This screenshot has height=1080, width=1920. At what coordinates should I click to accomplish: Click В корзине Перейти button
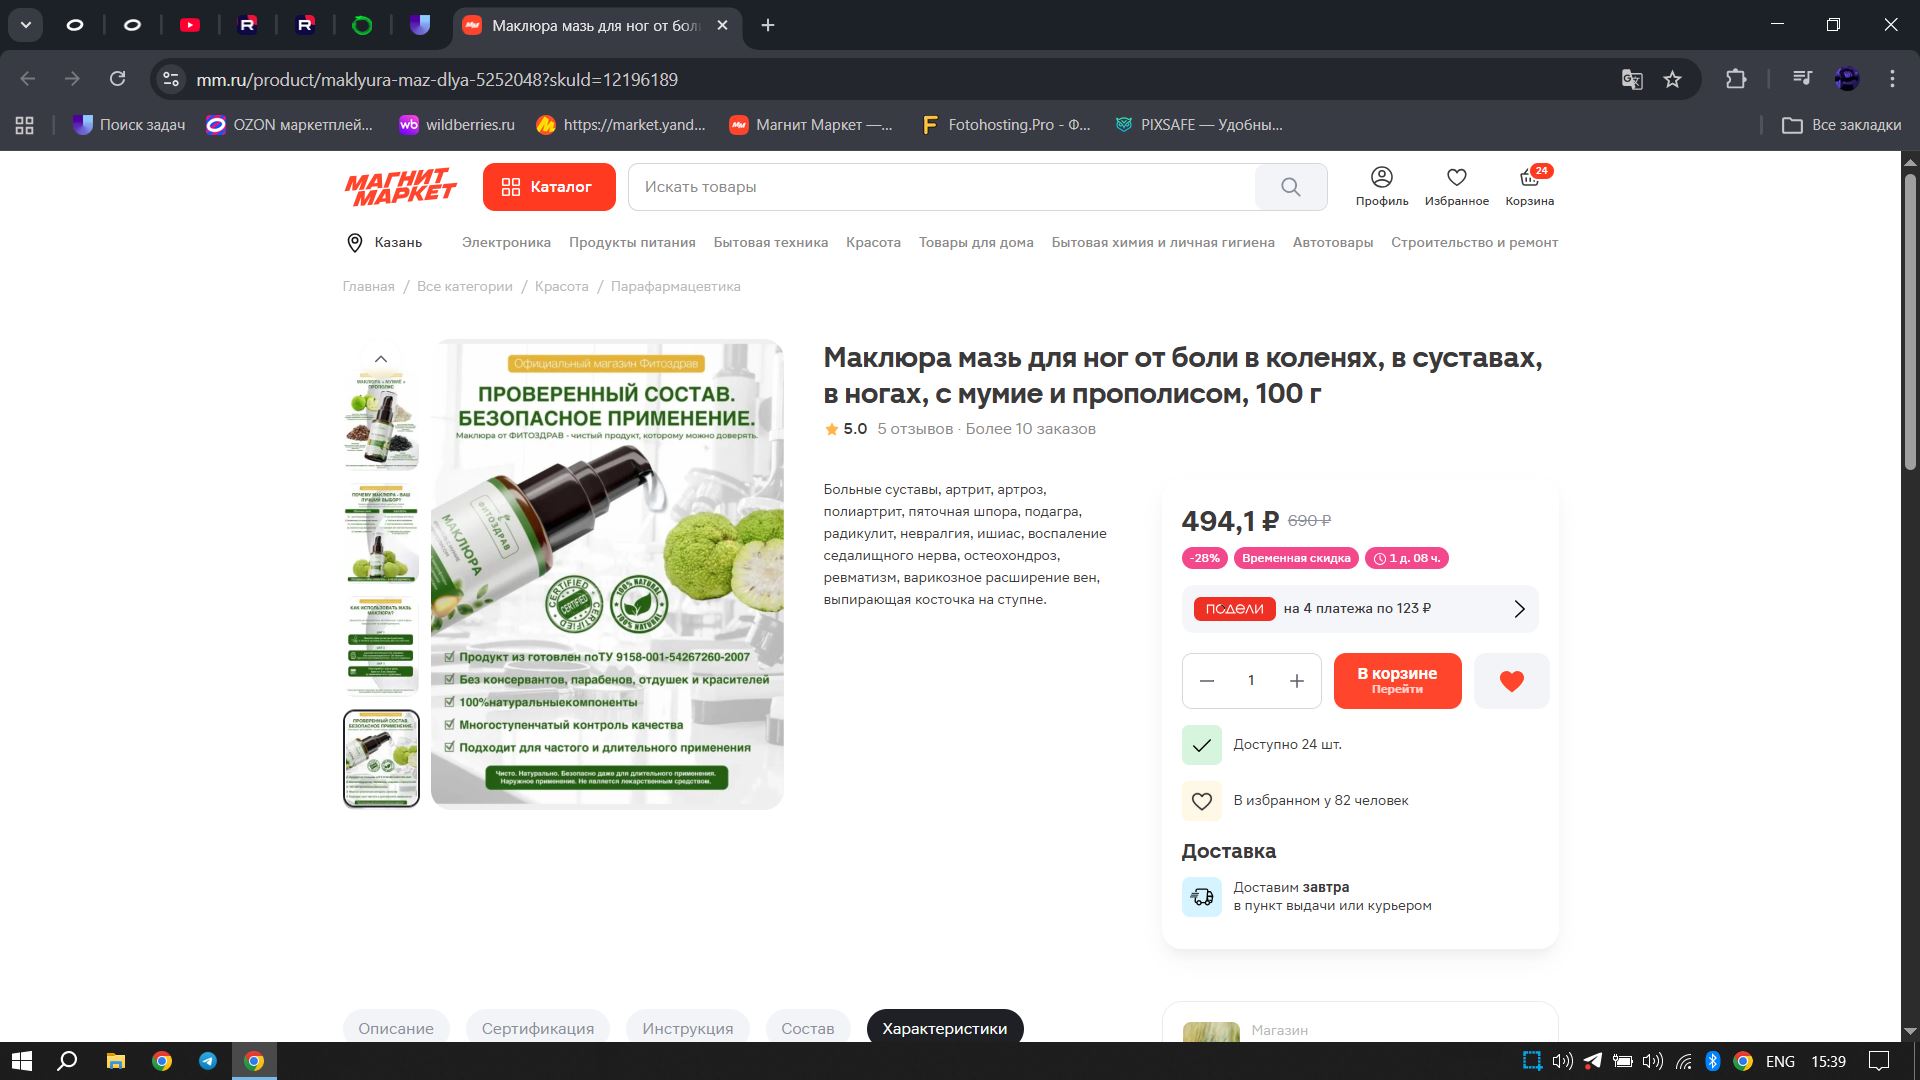(x=1397, y=681)
